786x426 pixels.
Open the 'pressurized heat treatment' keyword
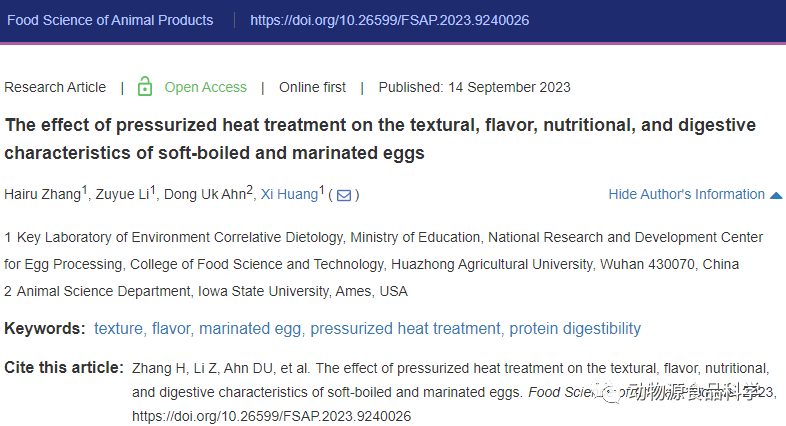click(x=405, y=328)
